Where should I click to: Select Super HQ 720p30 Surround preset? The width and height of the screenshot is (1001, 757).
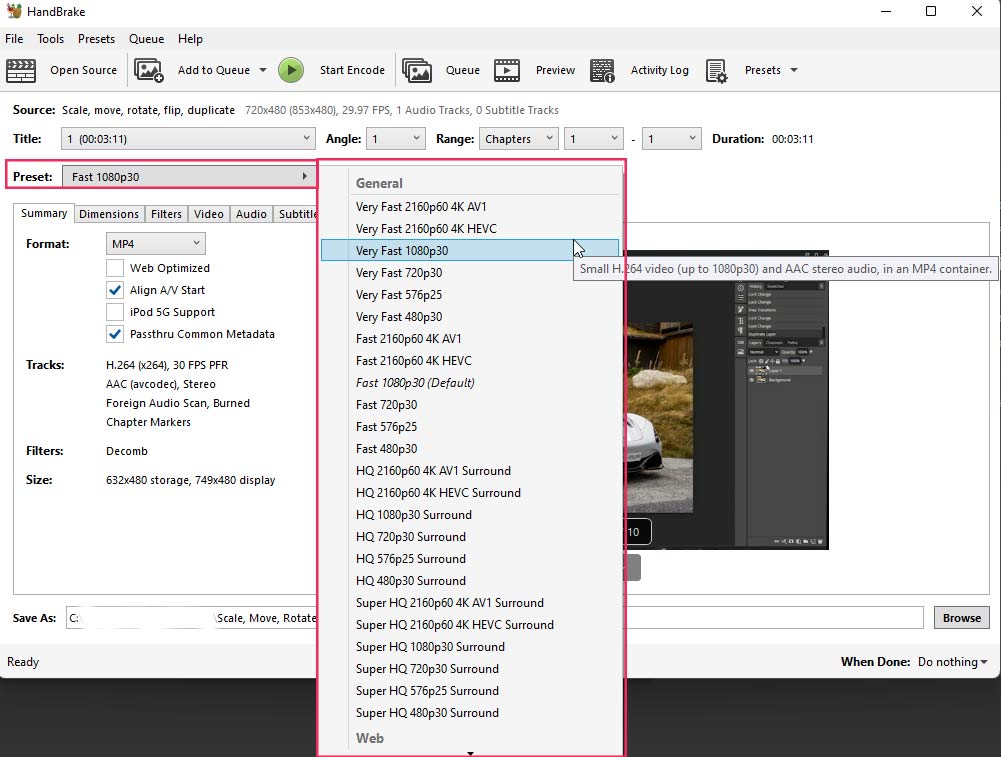(x=470, y=669)
